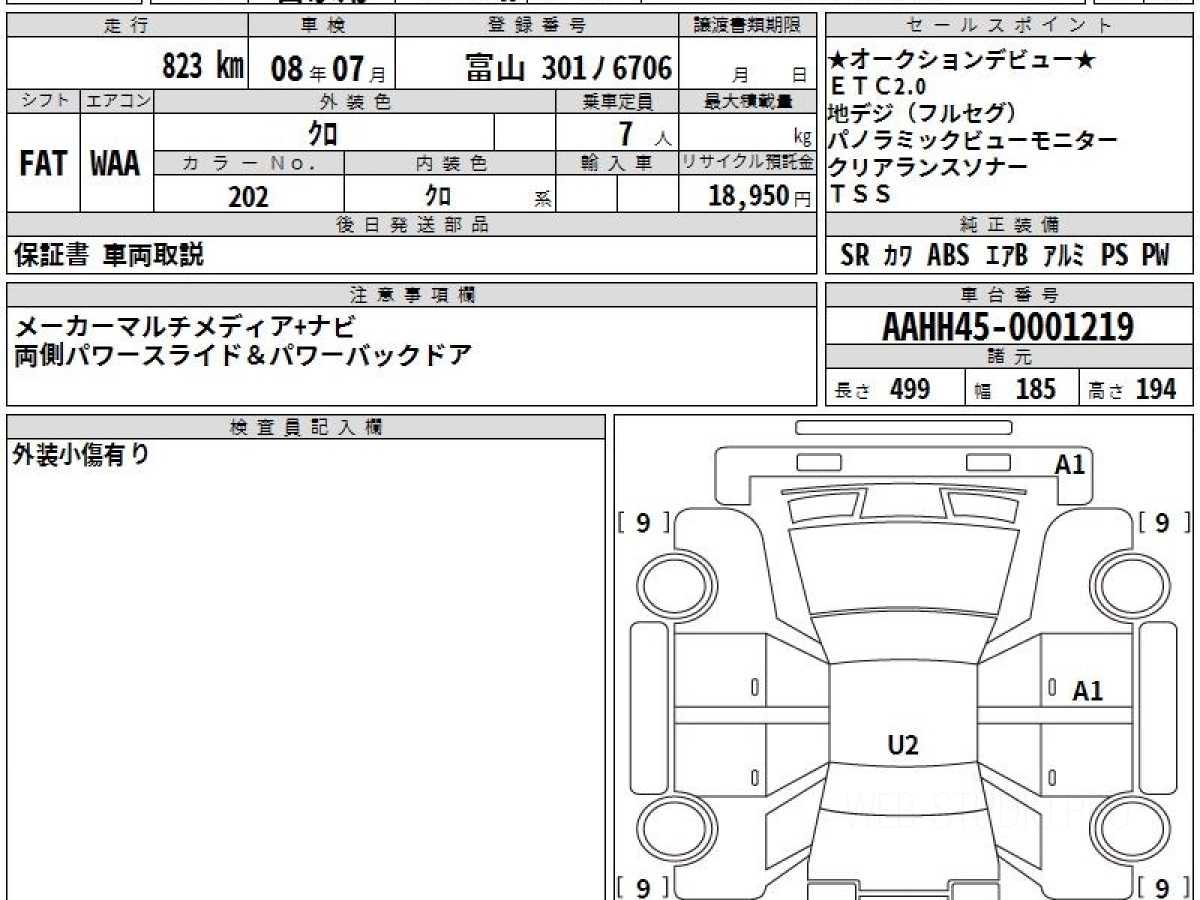Click the color number 202

pos(248,196)
